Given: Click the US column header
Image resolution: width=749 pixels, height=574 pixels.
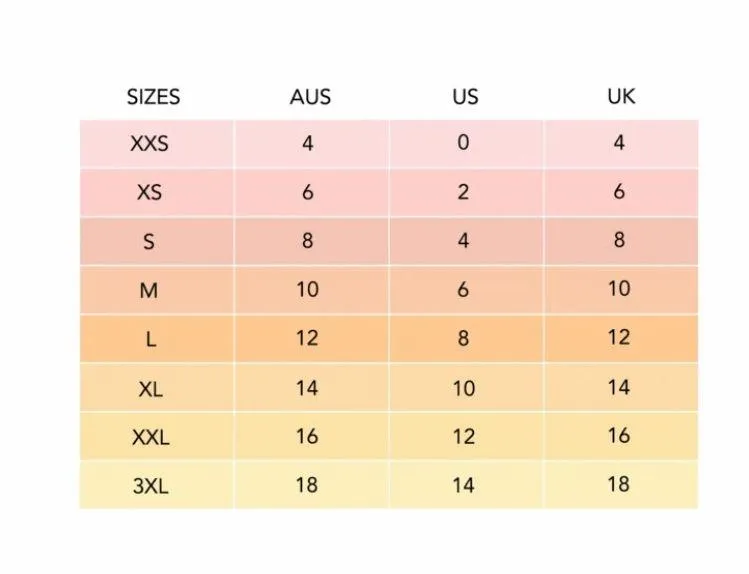Looking at the screenshot, I should [464, 97].
